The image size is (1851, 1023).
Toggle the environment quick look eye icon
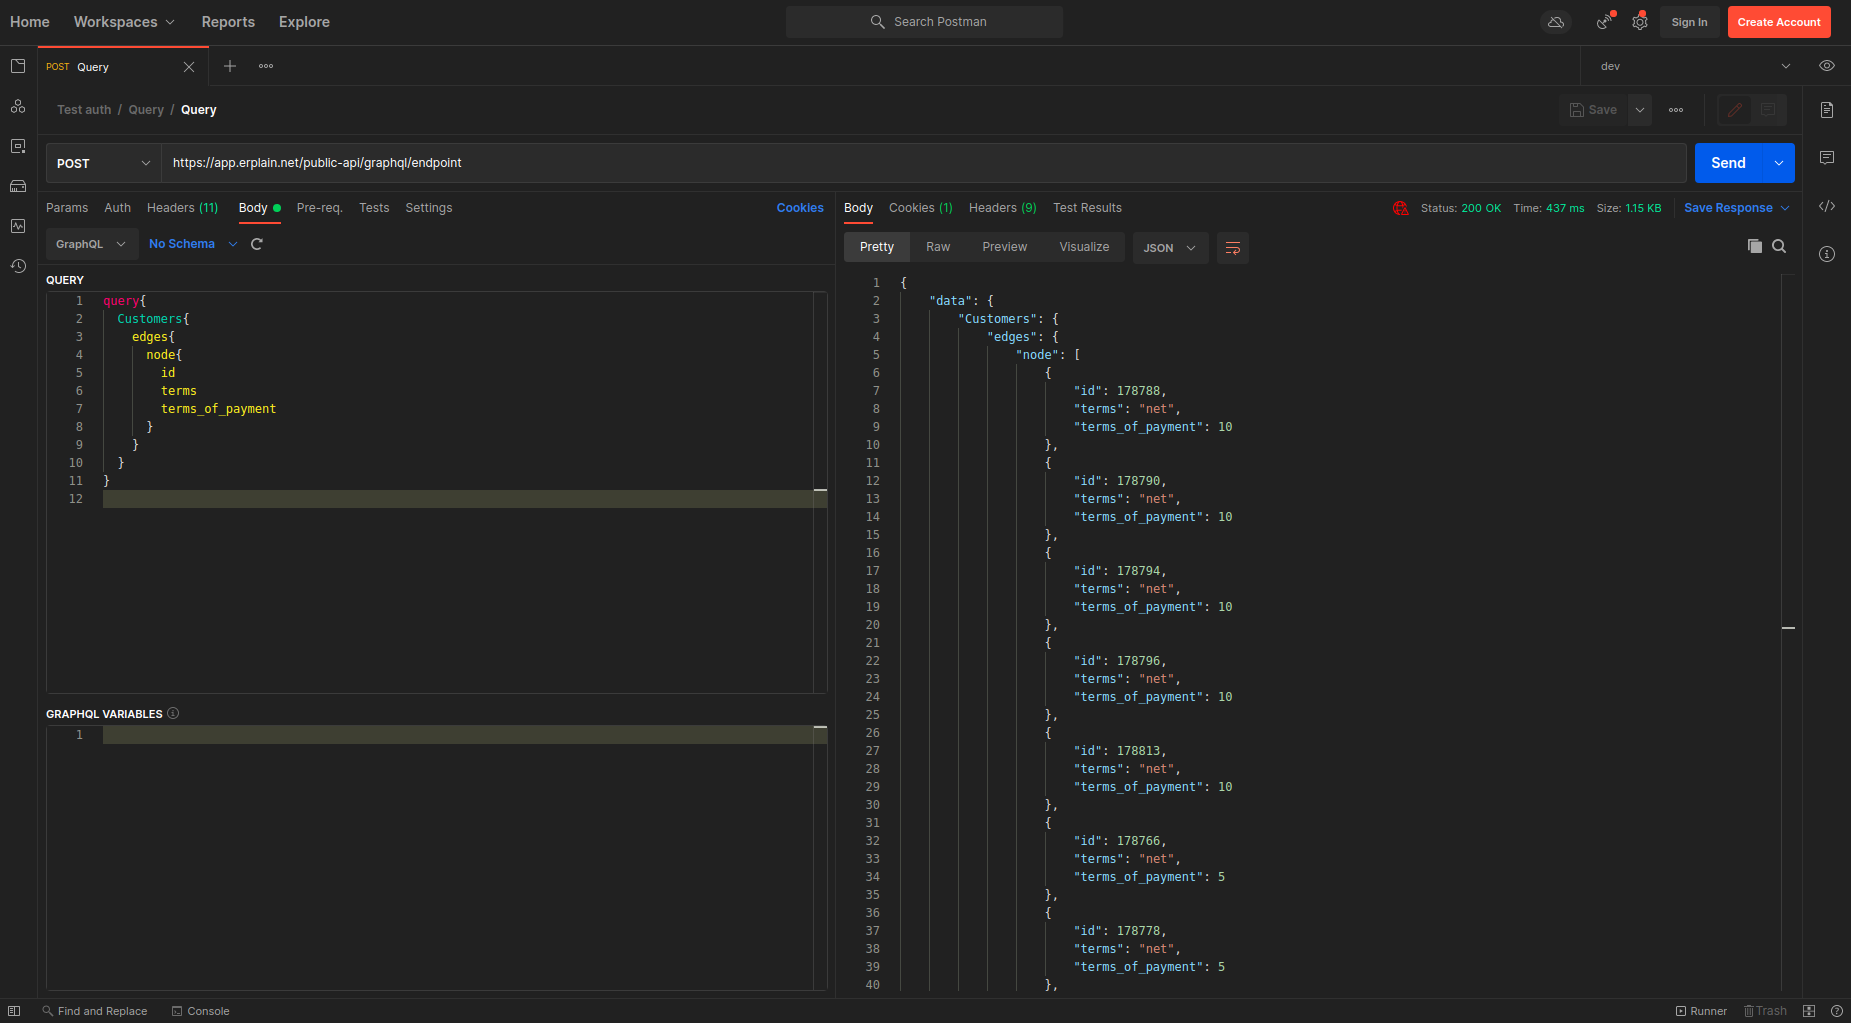[1827, 66]
